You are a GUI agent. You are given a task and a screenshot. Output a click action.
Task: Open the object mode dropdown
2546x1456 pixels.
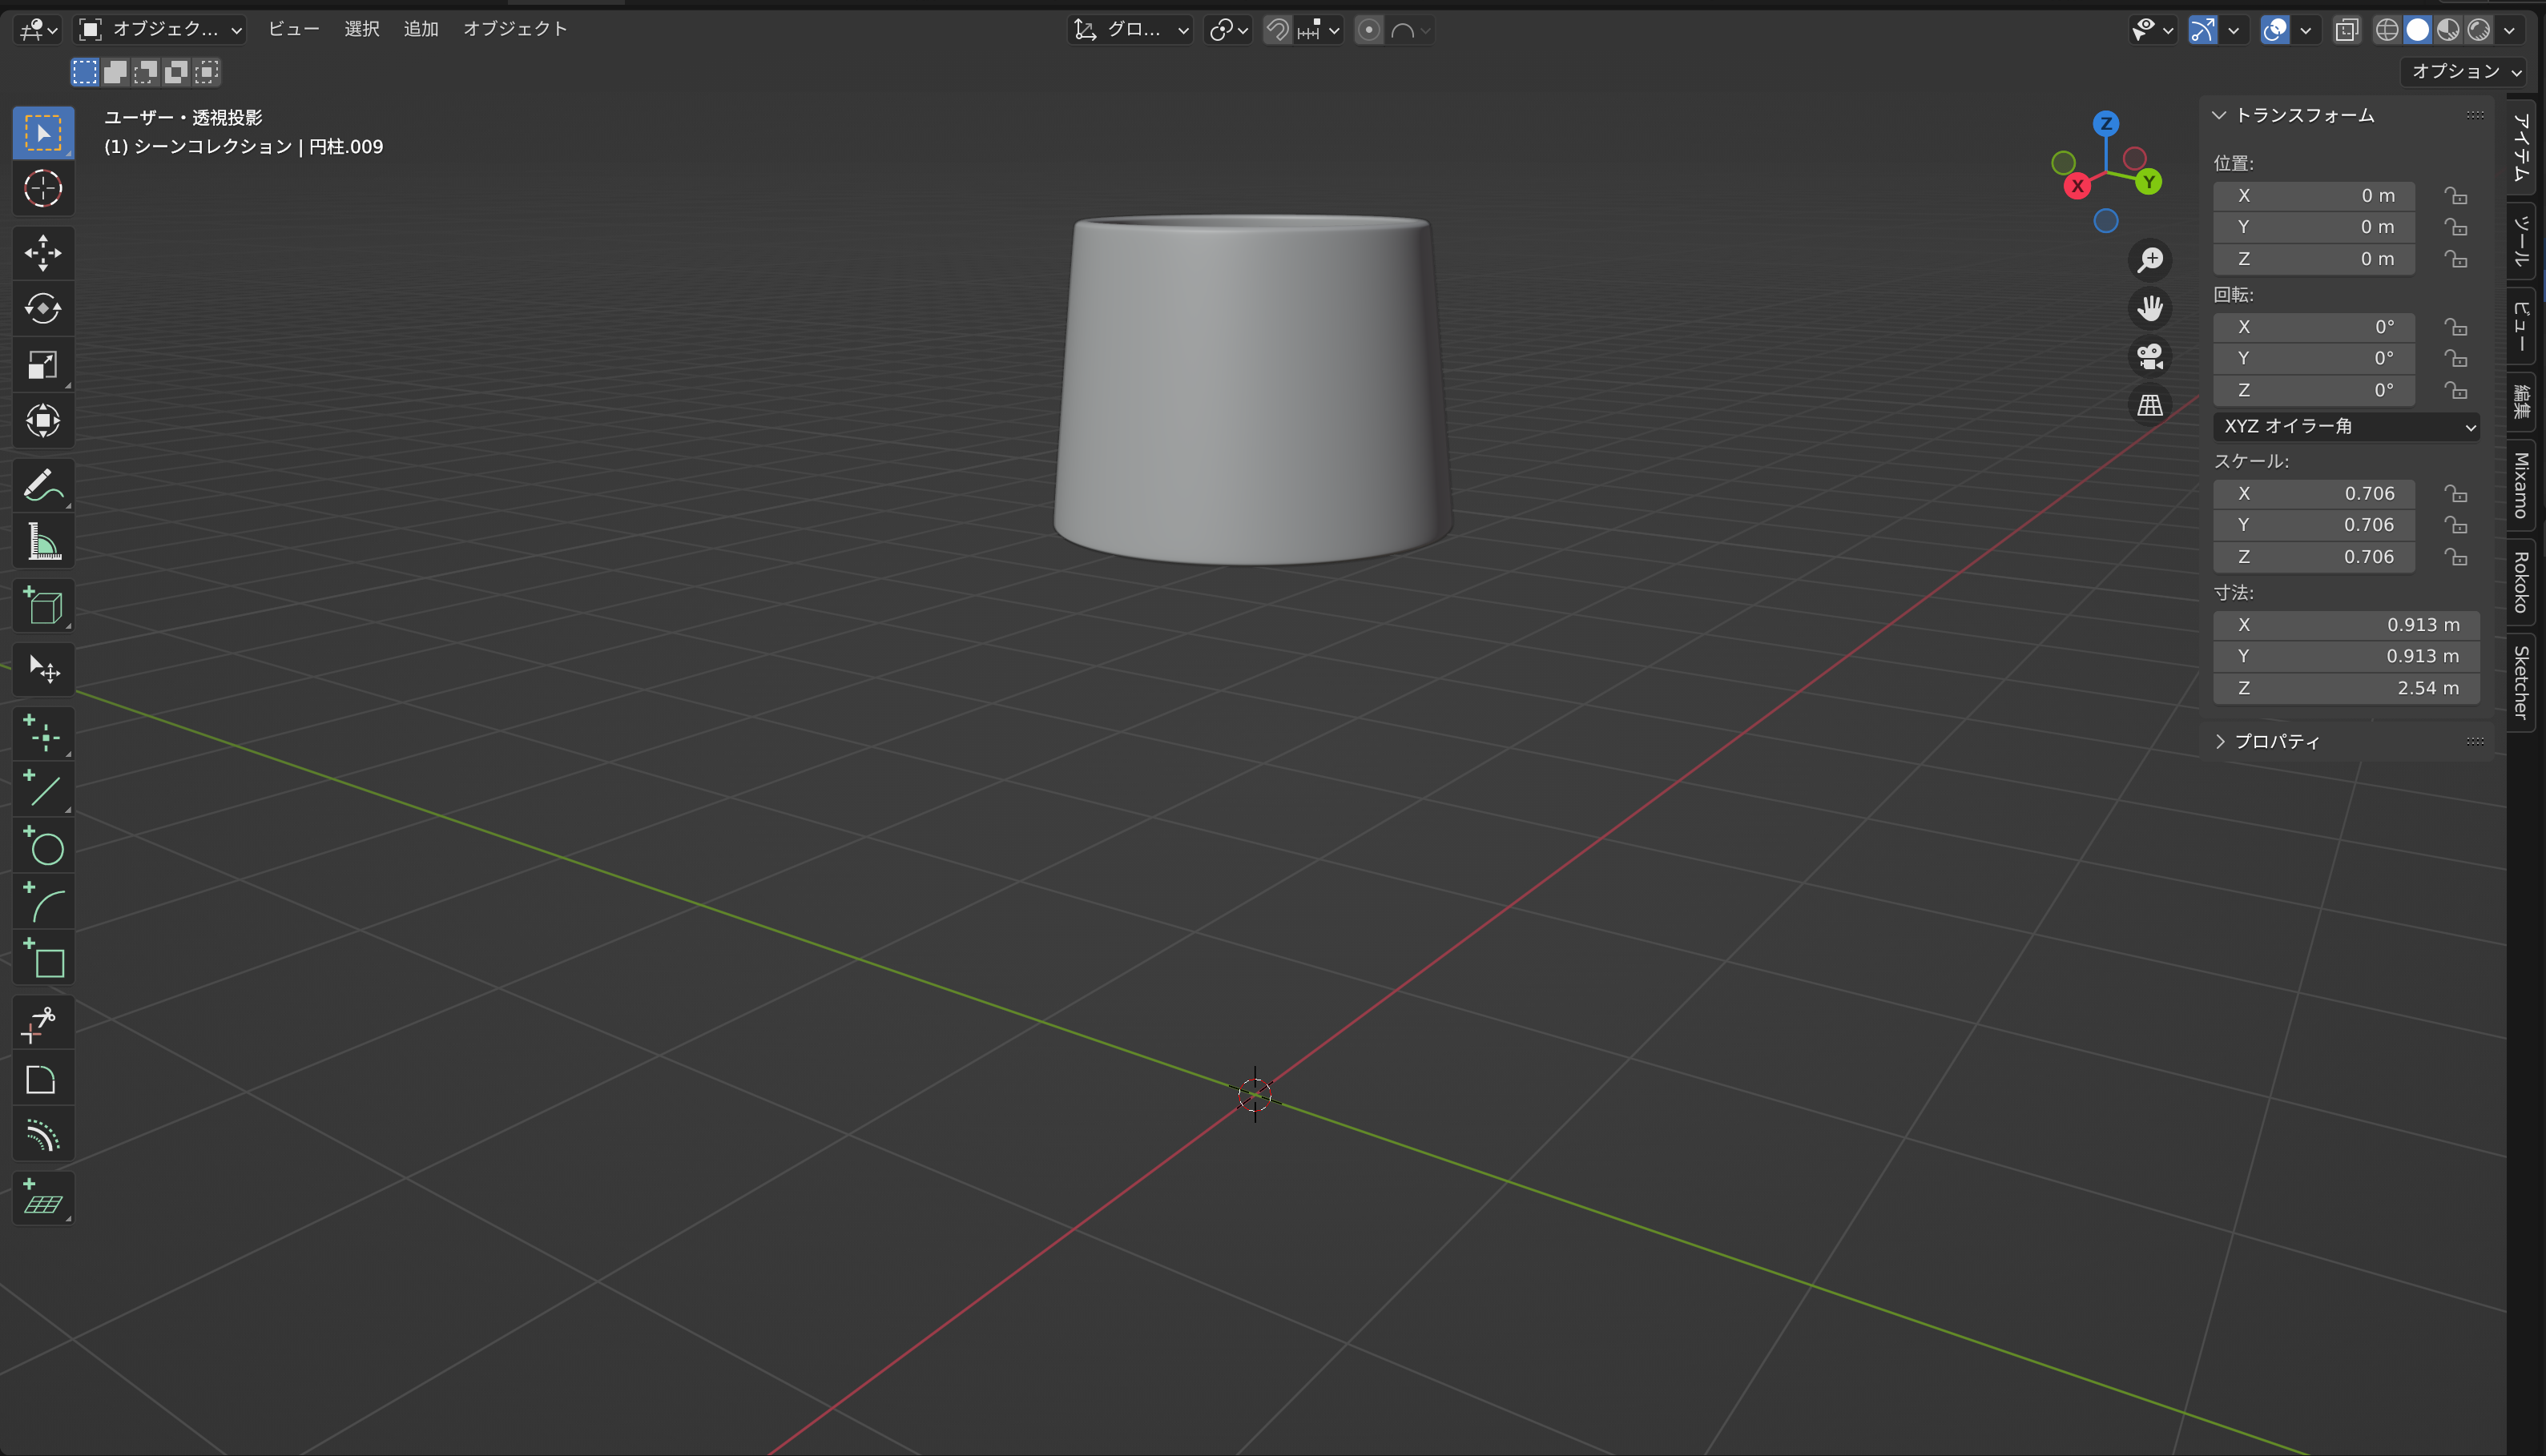coord(161,30)
